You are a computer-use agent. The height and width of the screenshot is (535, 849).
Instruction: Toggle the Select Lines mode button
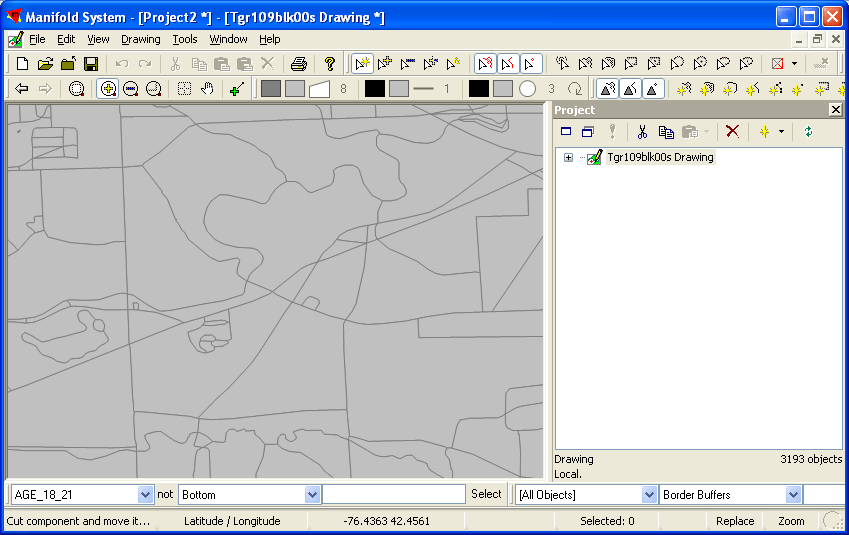(508, 64)
